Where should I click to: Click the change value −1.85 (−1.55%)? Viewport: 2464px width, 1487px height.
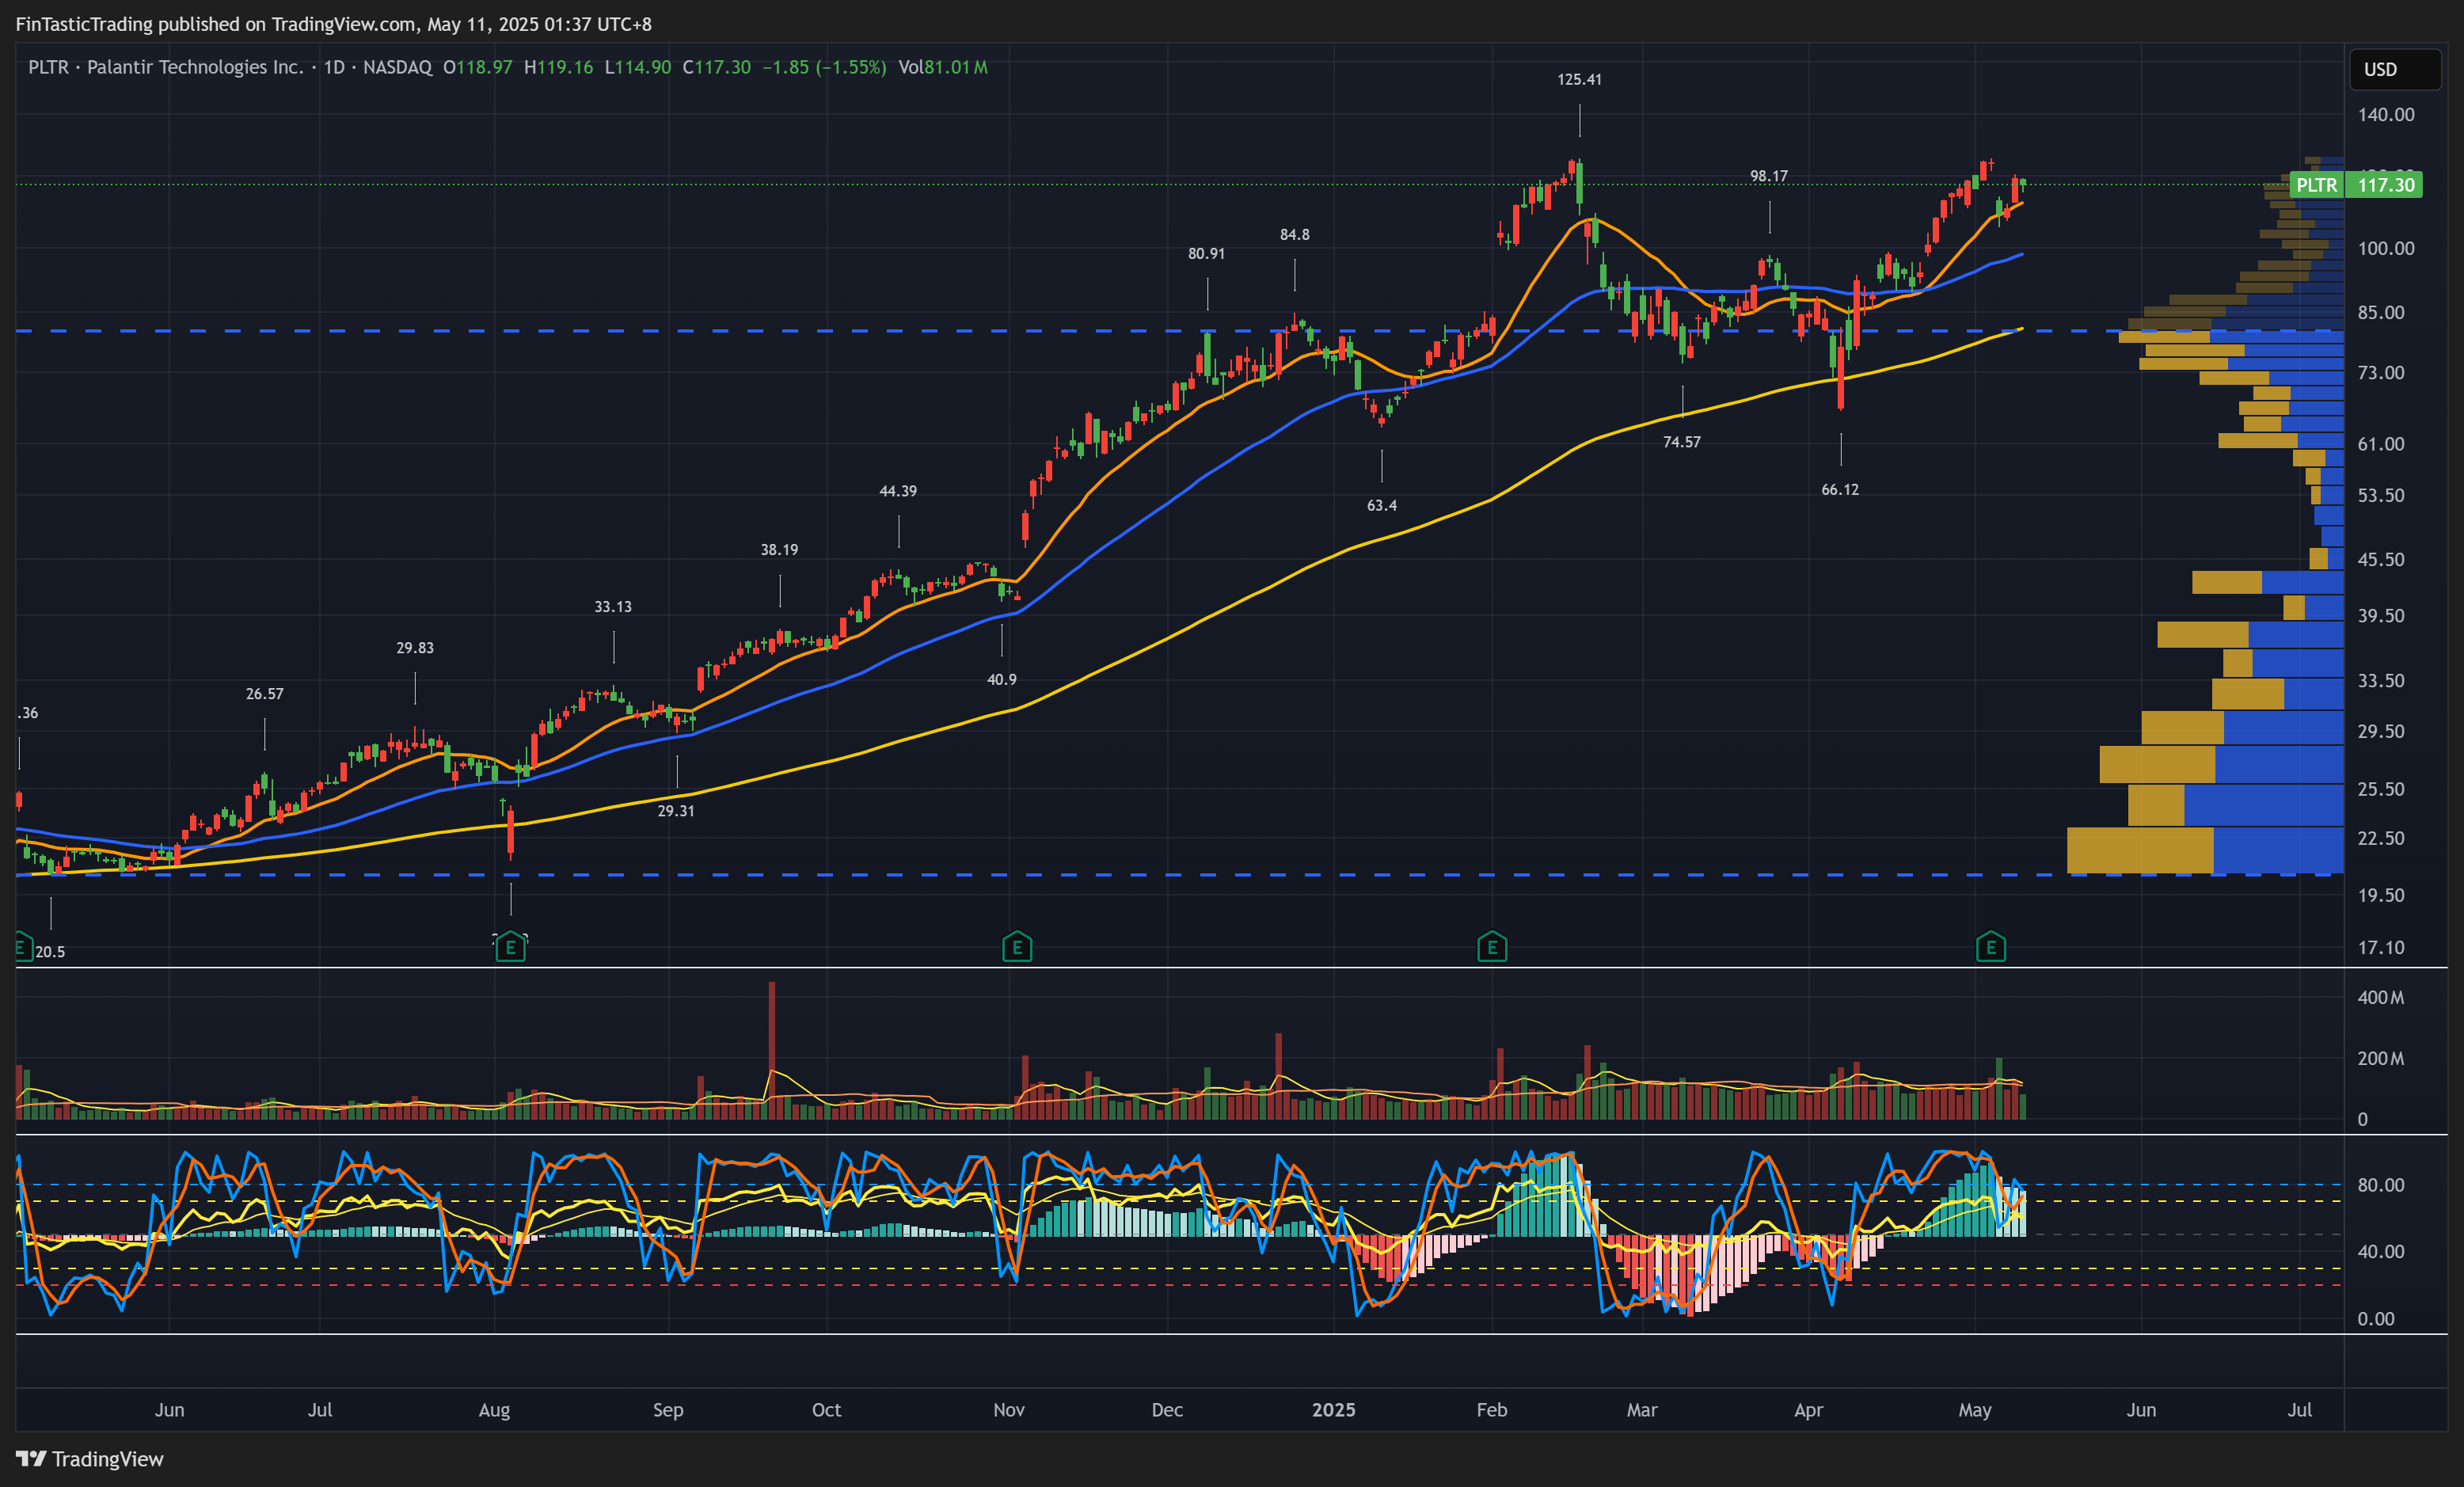coord(824,67)
